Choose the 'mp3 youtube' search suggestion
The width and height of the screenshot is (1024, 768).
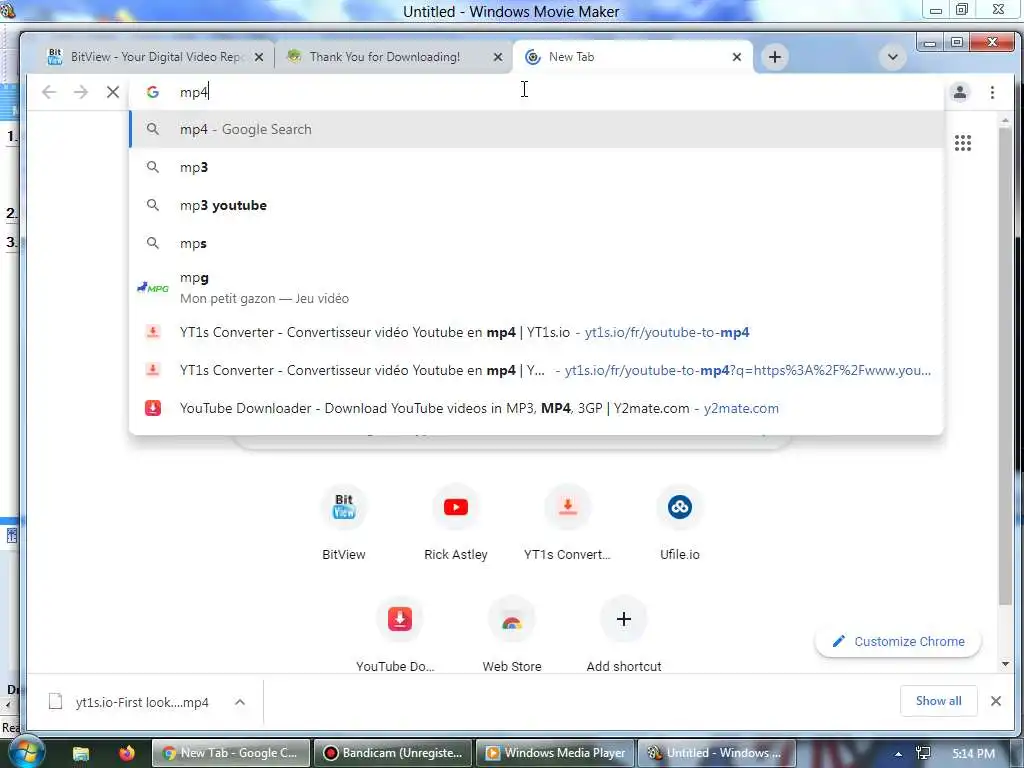[536, 205]
